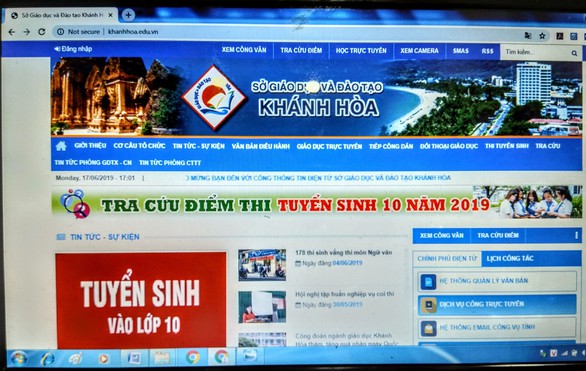The image size is (586, 371).
Task: Select the Đăng nhập login link
Action: 73,49
